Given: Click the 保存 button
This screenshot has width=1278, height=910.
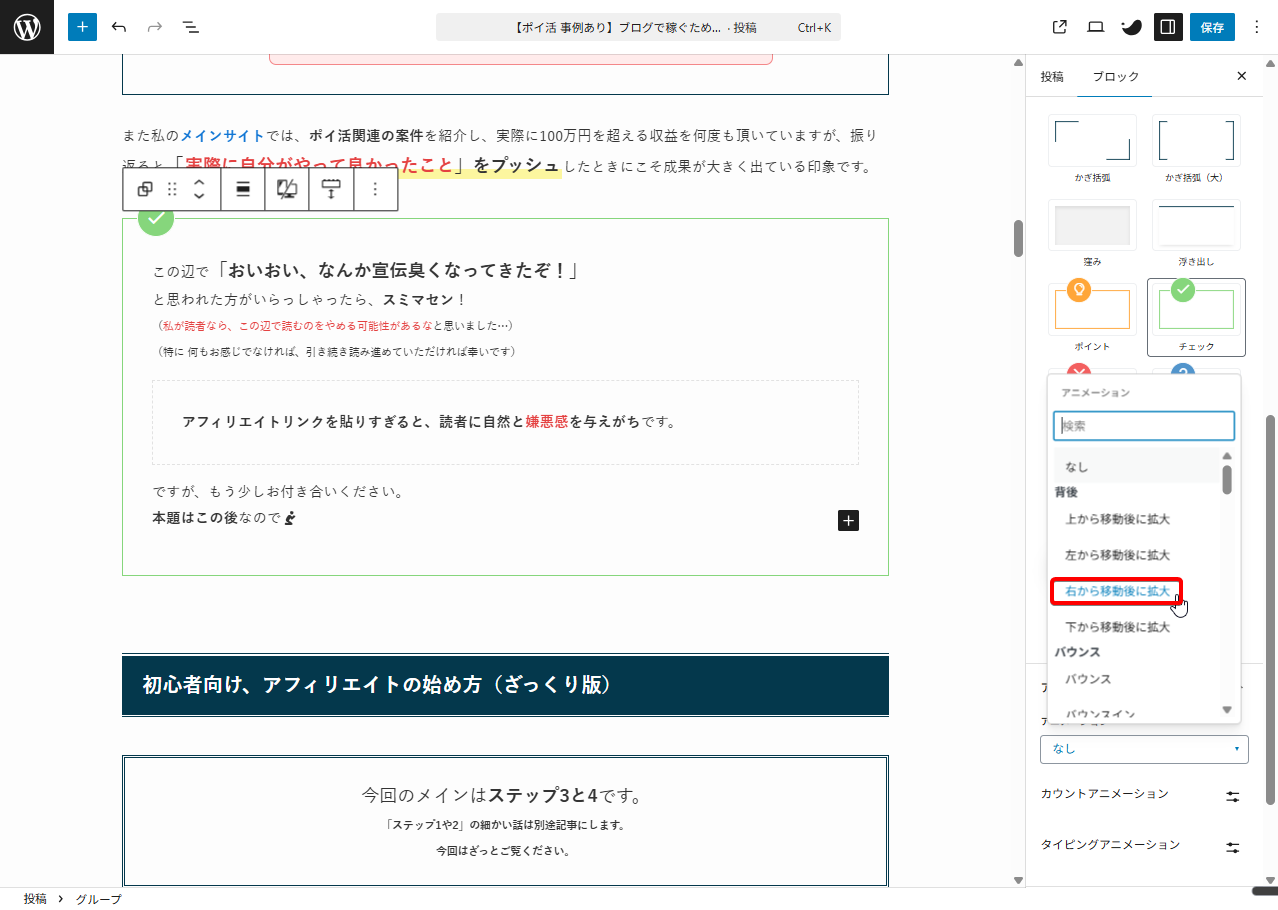Looking at the screenshot, I should click(x=1212, y=27).
